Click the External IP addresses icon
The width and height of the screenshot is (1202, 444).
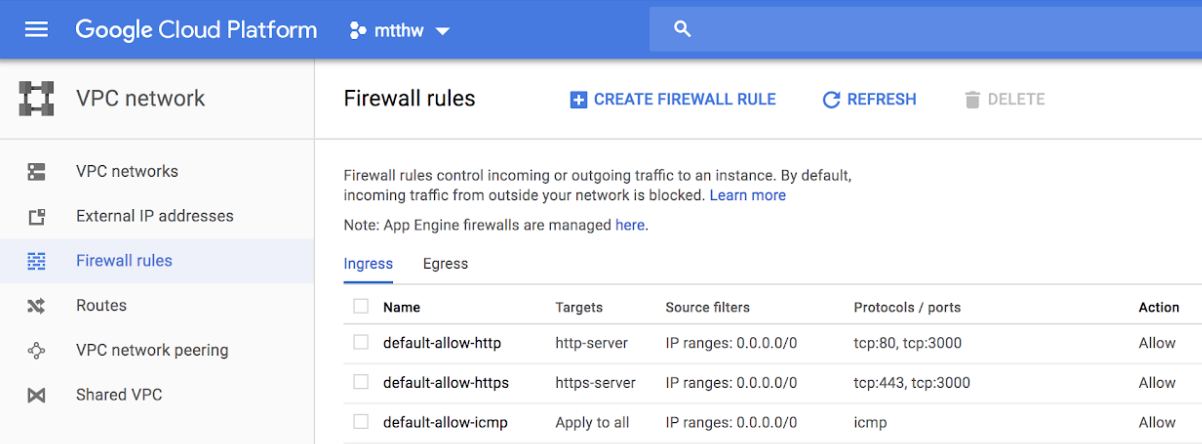pos(37,217)
